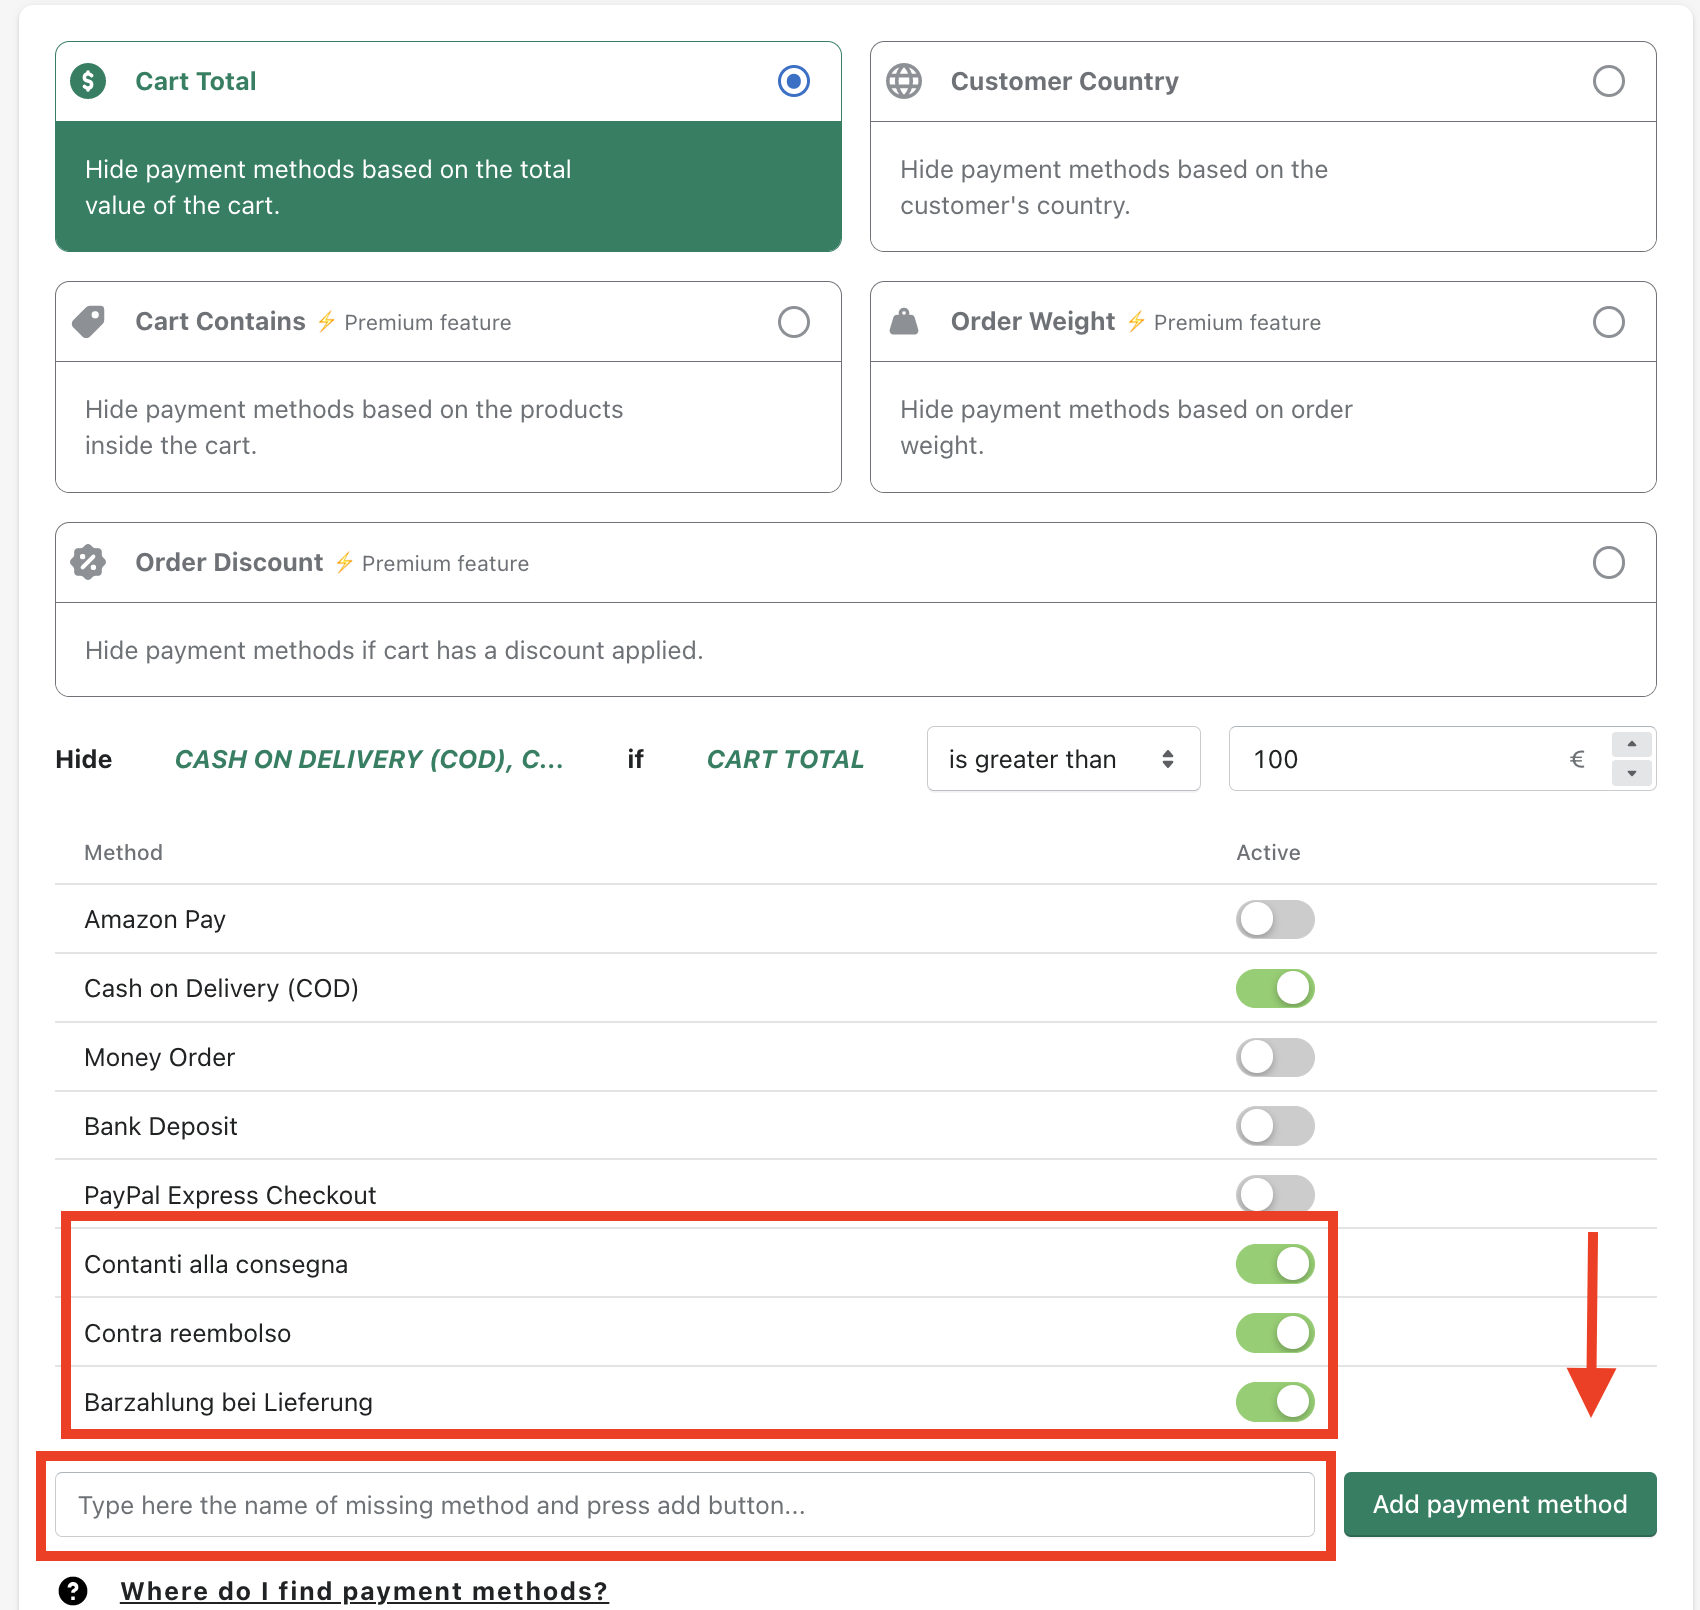Click the 'Contanti alla consegna' method name
The width and height of the screenshot is (1700, 1610).
(x=216, y=1264)
